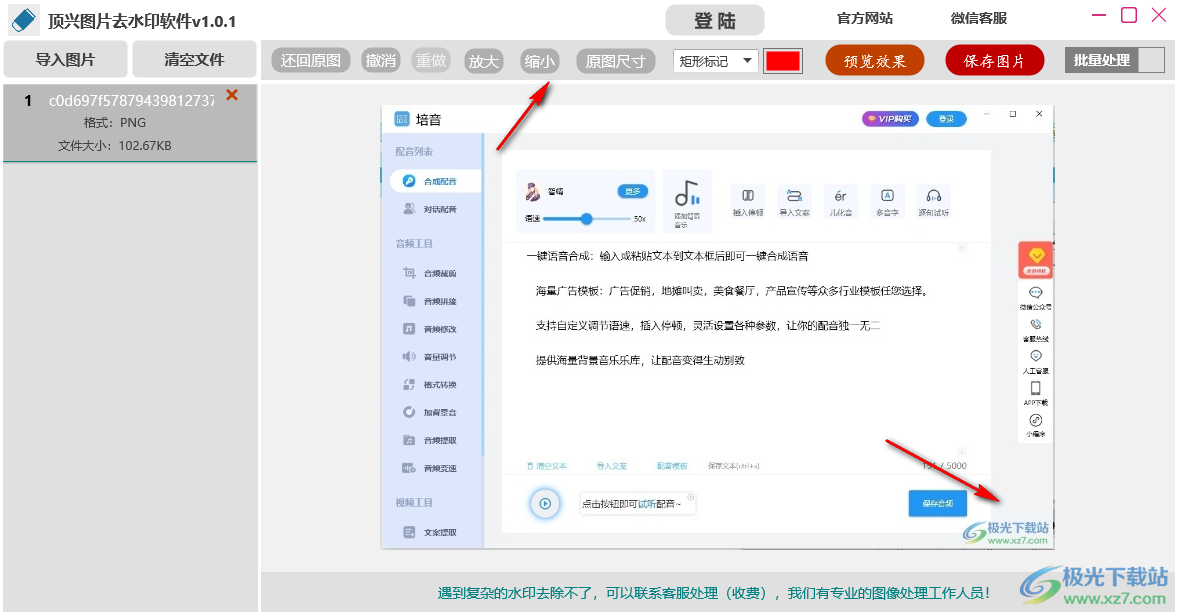Screen dimensions: 1179x615
Task: Log in via the 登陆 button
Action: [714, 20]
